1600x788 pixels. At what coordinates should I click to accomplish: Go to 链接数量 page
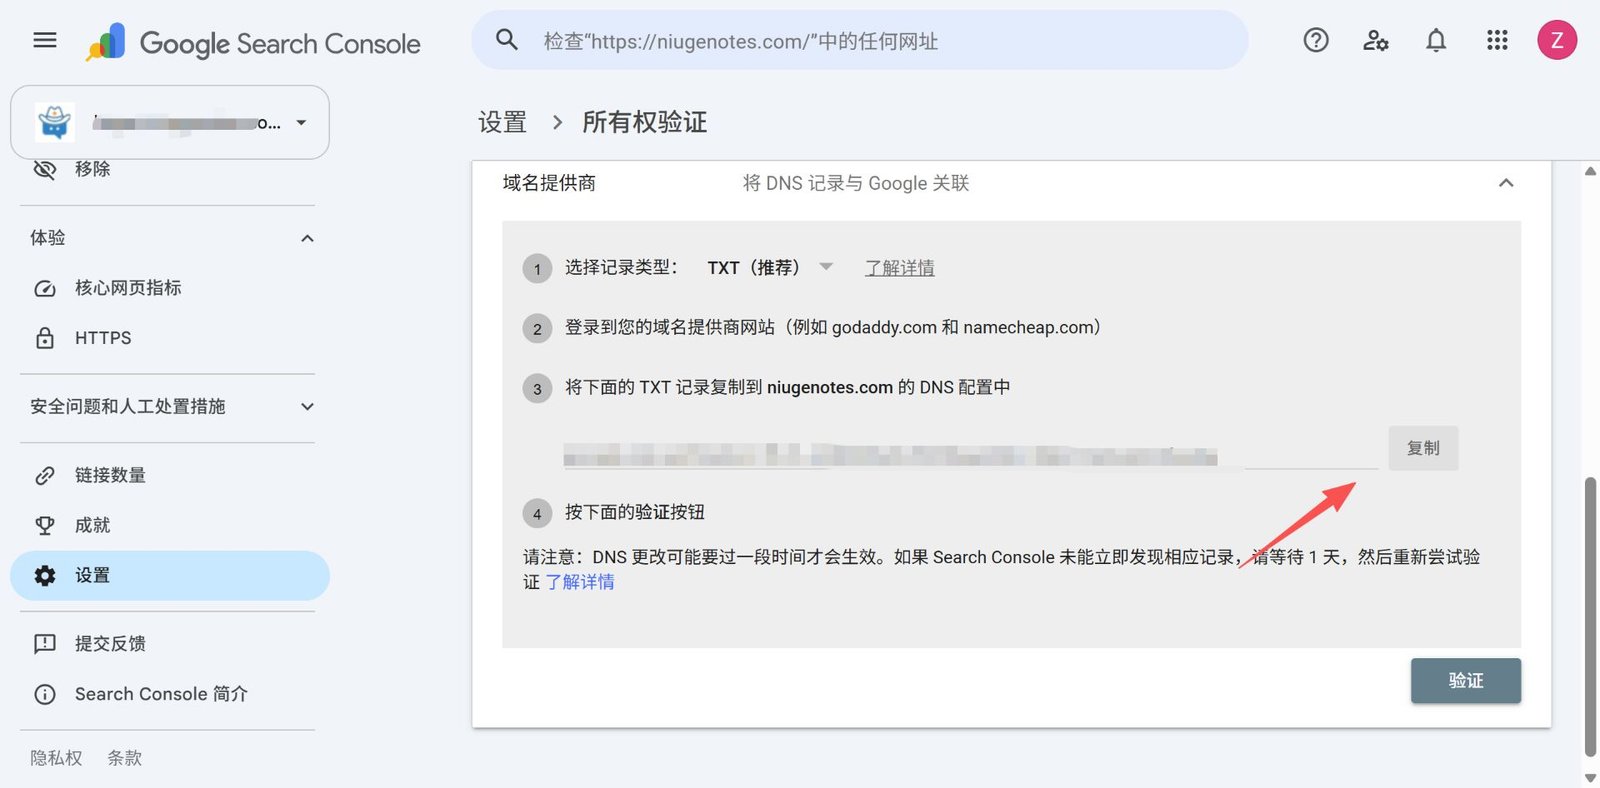coord(110,475)
